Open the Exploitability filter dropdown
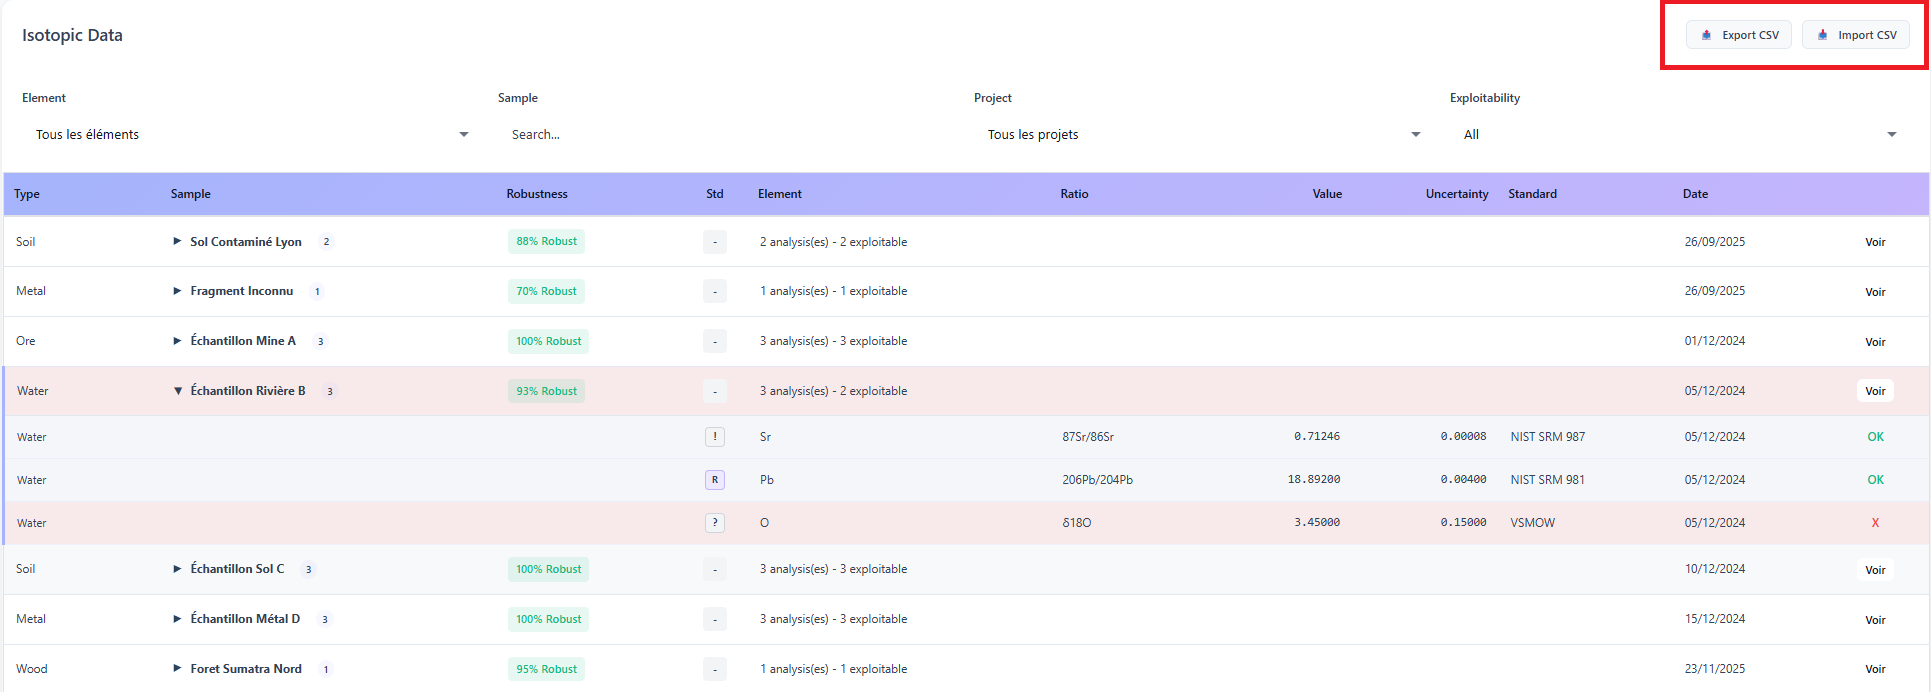 pos(1679,134)
